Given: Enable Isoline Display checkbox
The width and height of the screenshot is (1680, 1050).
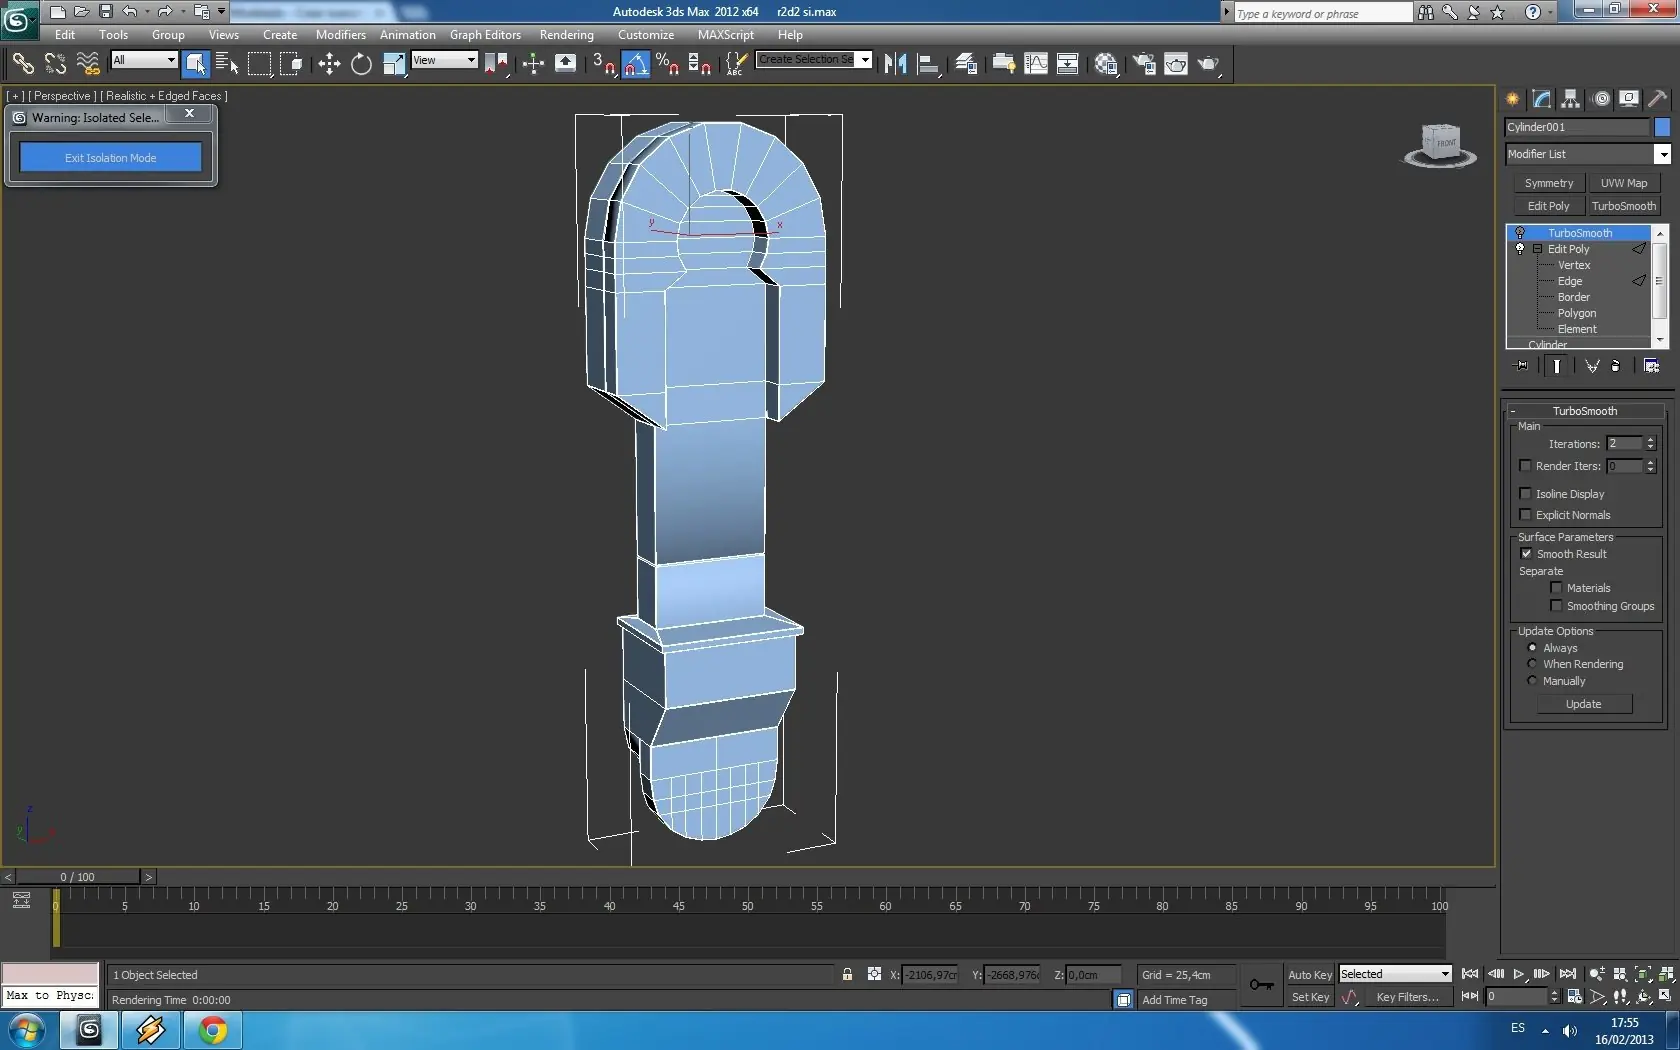Looking at the screenshot, I should 1525,493.
